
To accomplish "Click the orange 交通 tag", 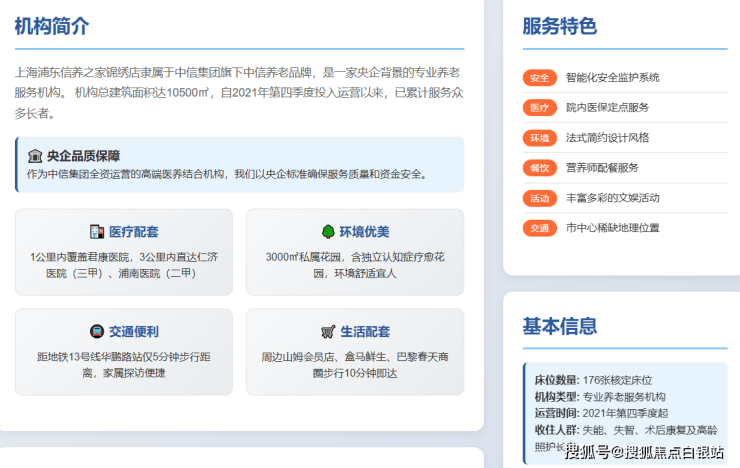I will [x=539, y=228].
